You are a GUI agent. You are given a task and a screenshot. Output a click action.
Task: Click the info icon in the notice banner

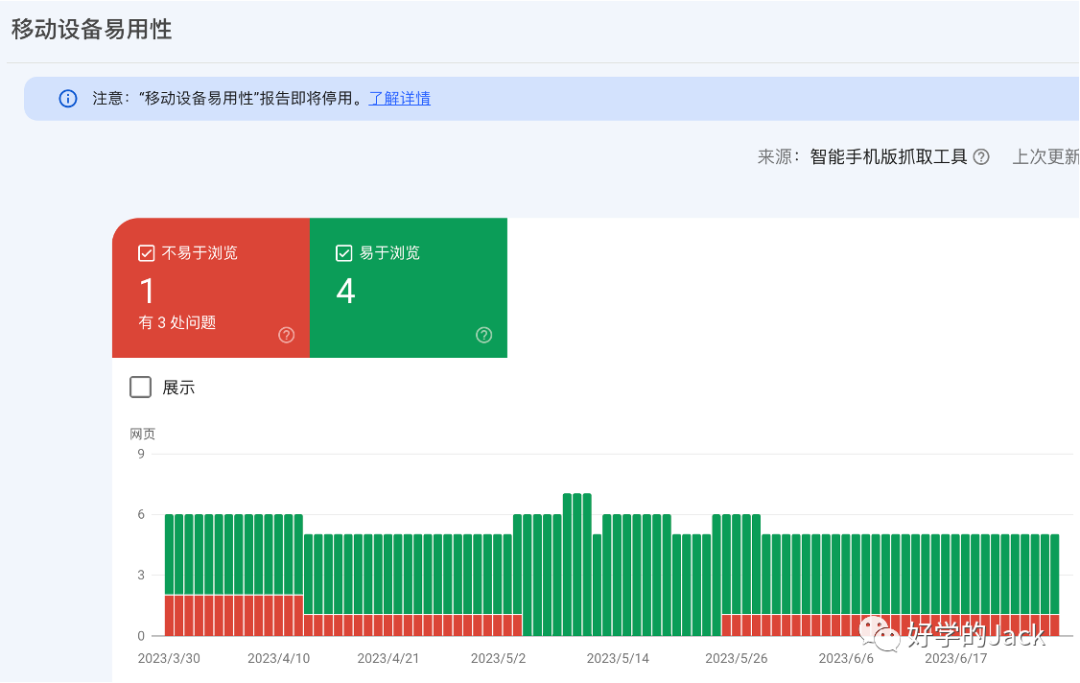[68, 99]
